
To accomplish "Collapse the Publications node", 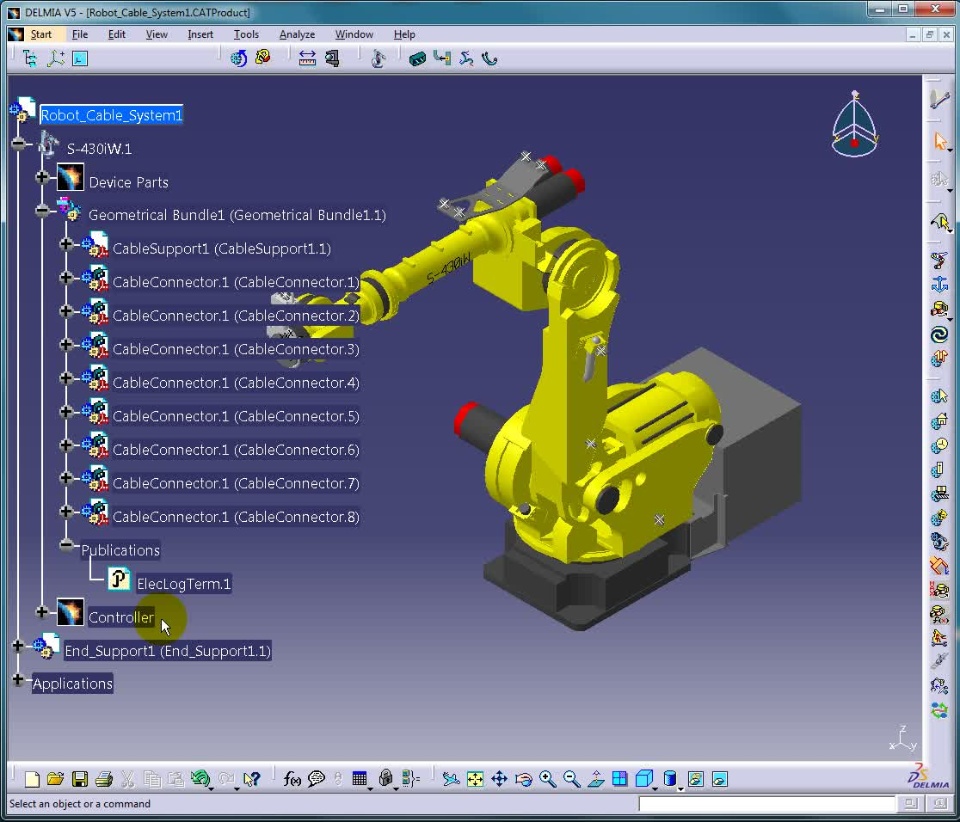I will pos(66,545).
